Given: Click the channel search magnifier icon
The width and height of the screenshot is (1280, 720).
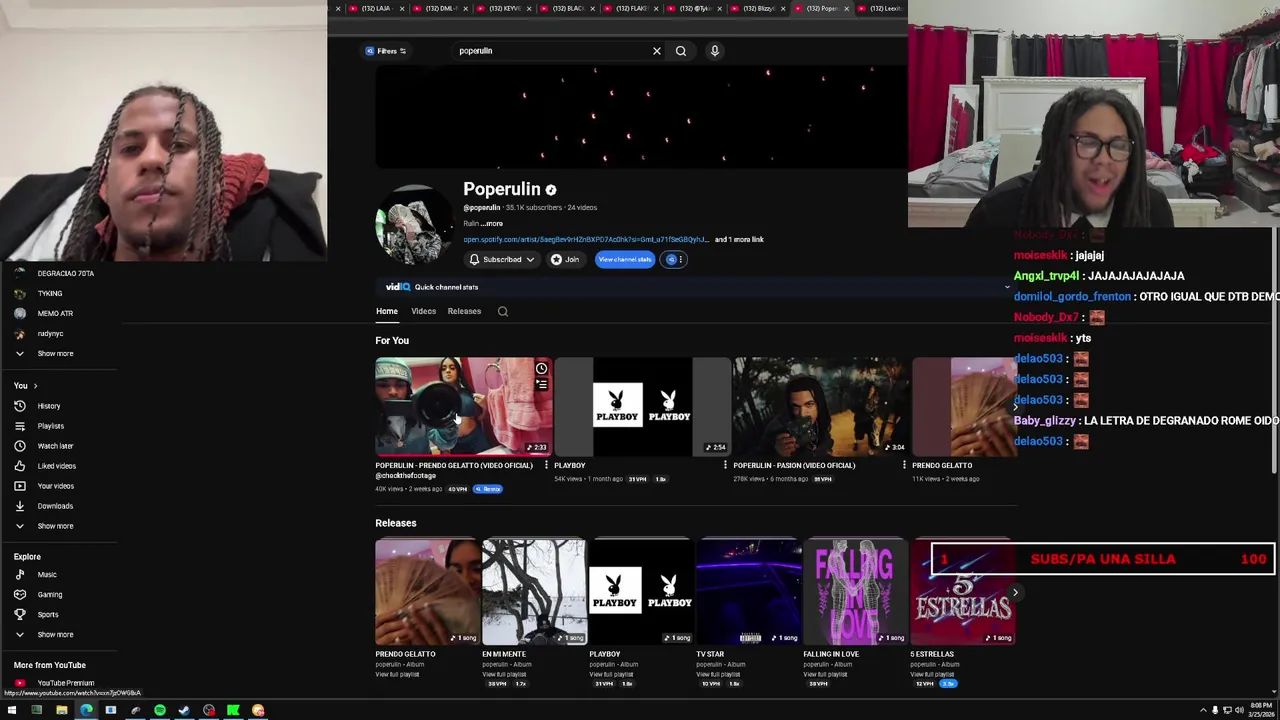Looking at the screenshot, I should click(x=503, y=311).
